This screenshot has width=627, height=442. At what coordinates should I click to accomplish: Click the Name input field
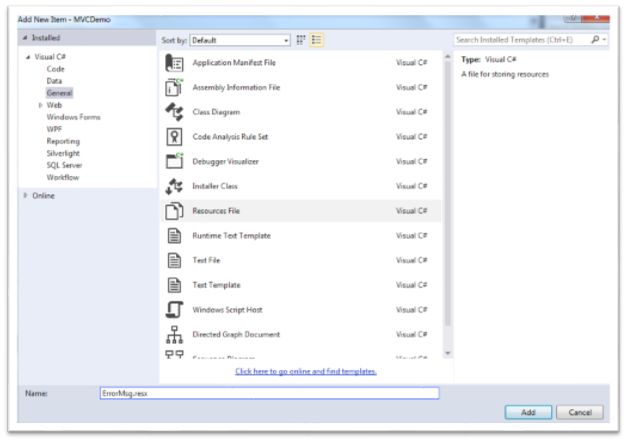point(270,393)
